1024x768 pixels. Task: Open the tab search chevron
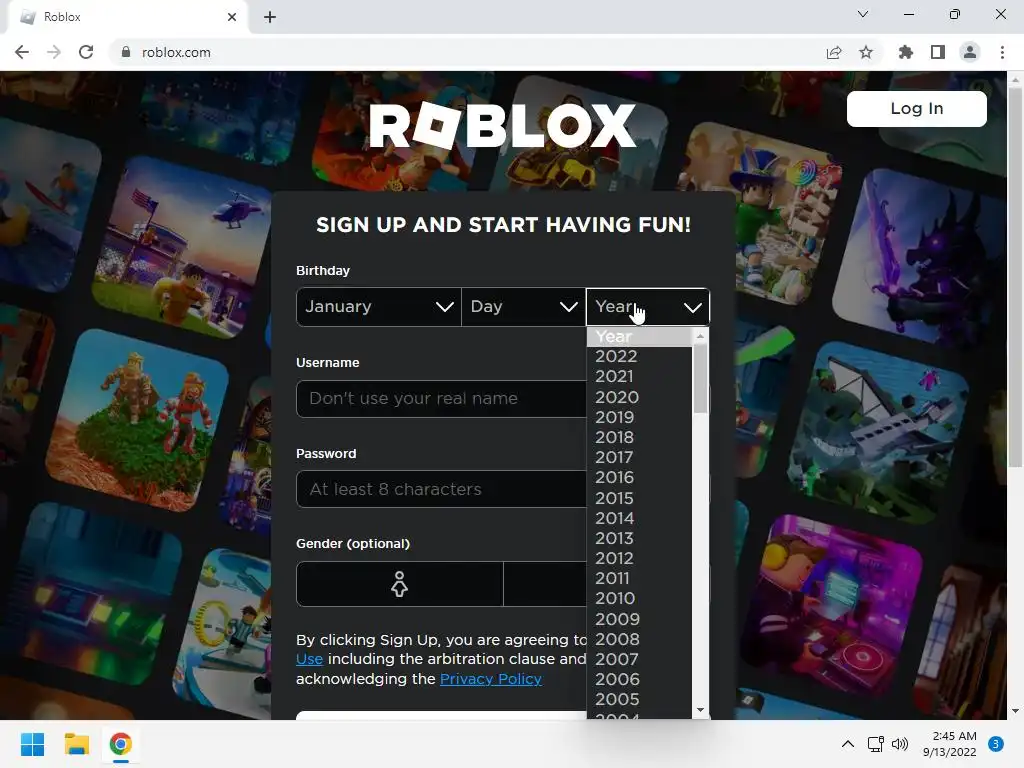(x=863, y=14)
